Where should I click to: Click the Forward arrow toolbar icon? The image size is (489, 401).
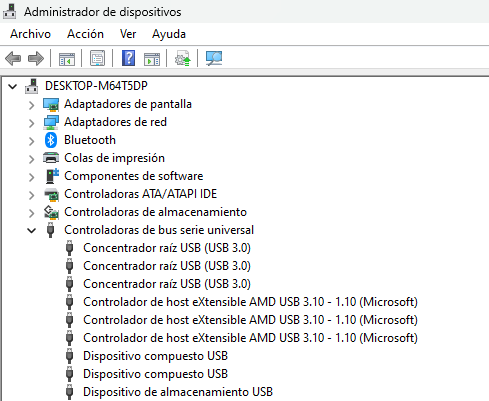pyautogui.click(x=36, y=59)
